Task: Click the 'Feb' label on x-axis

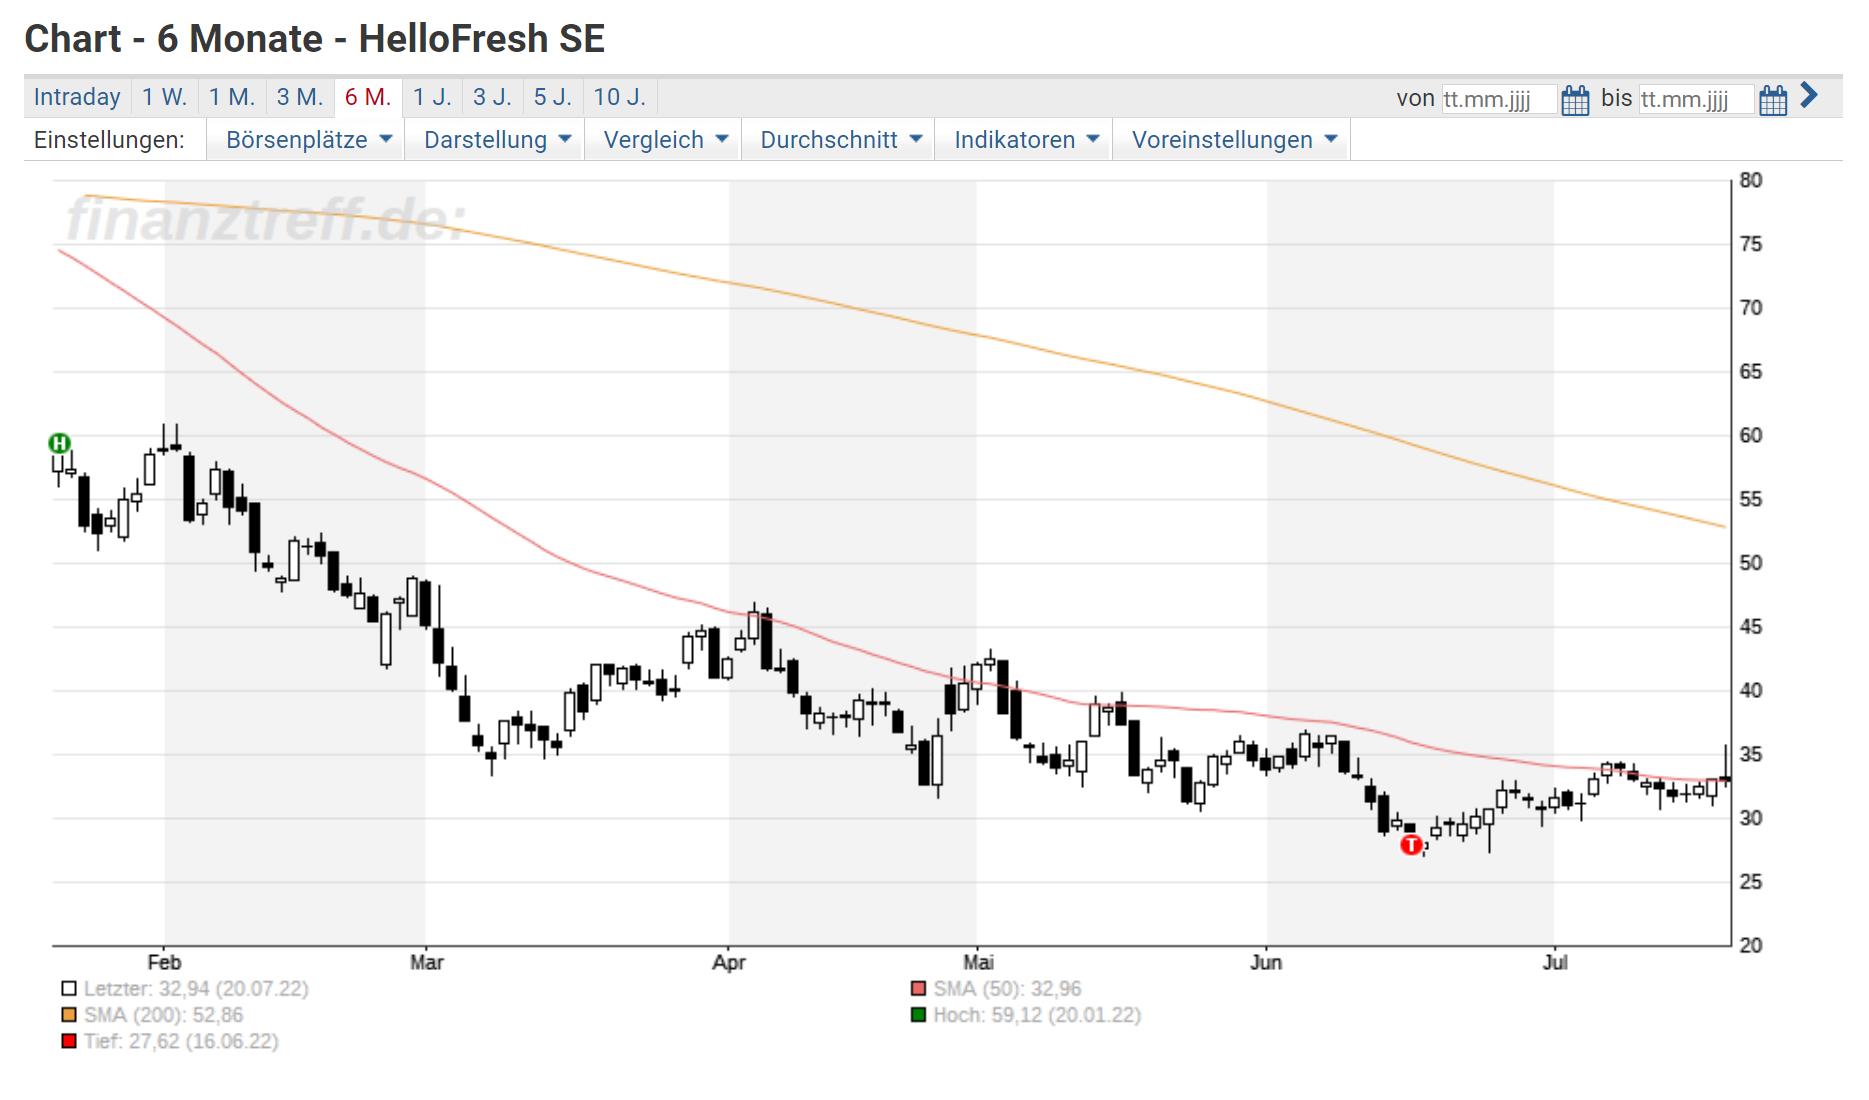Action: (164, 962)
